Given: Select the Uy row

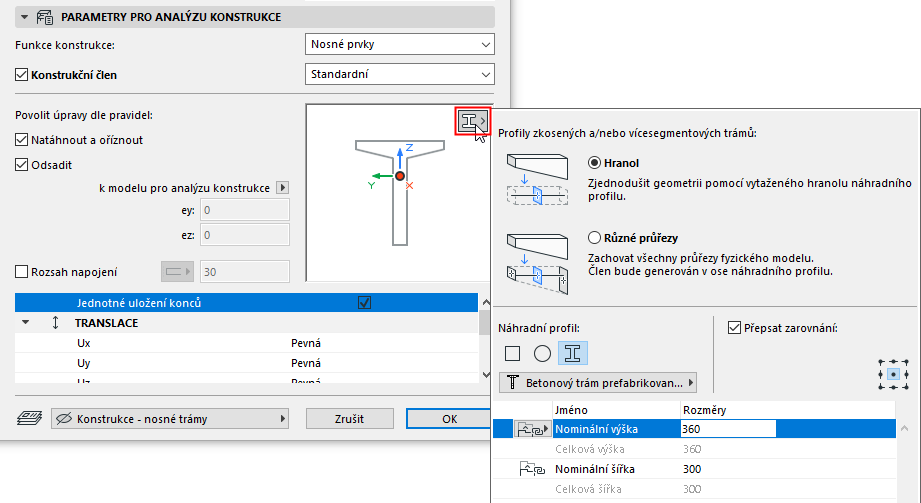Looking at the screenshot, I should [x=247, y=363].
